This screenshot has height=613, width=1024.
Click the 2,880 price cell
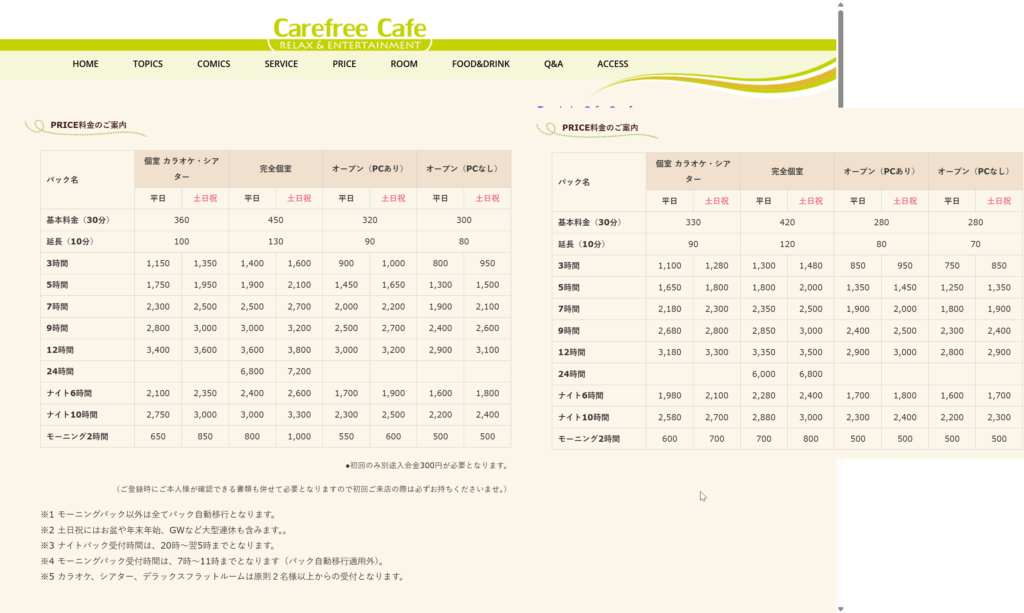[763, 417]
